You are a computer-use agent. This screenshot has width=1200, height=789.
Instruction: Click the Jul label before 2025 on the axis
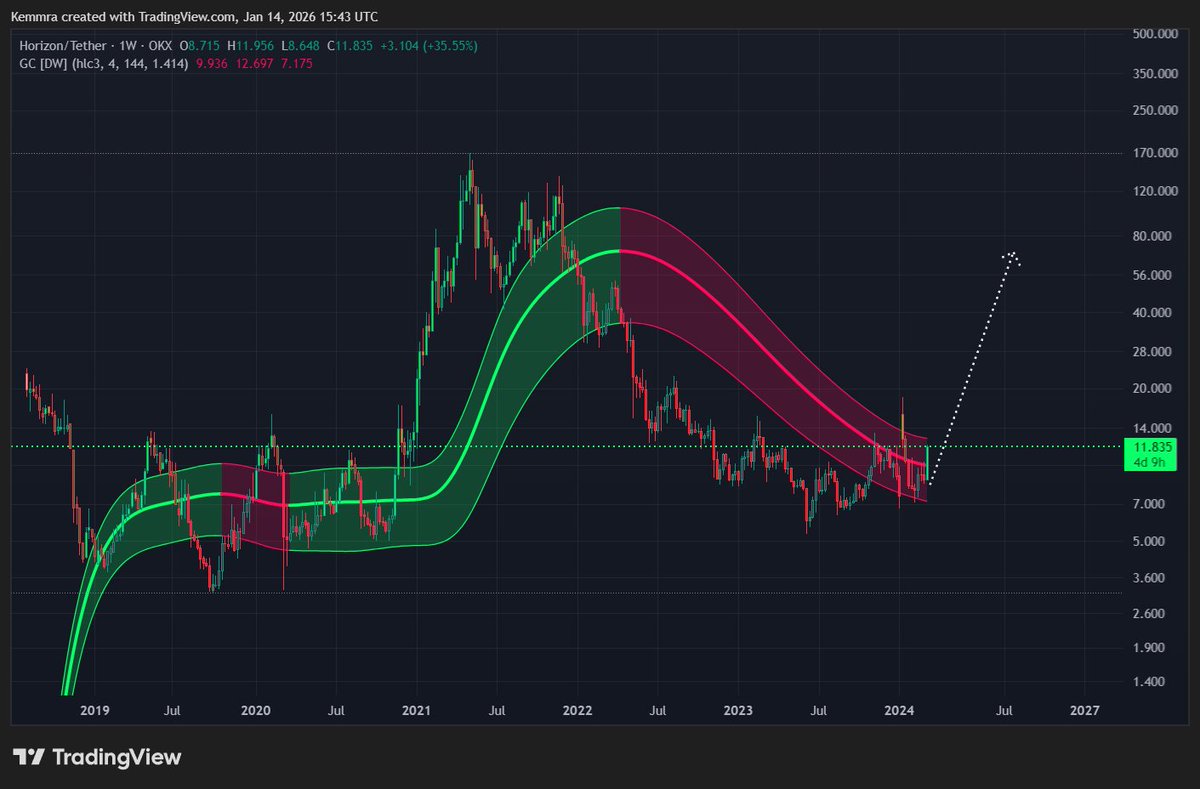coord(1003,710)
